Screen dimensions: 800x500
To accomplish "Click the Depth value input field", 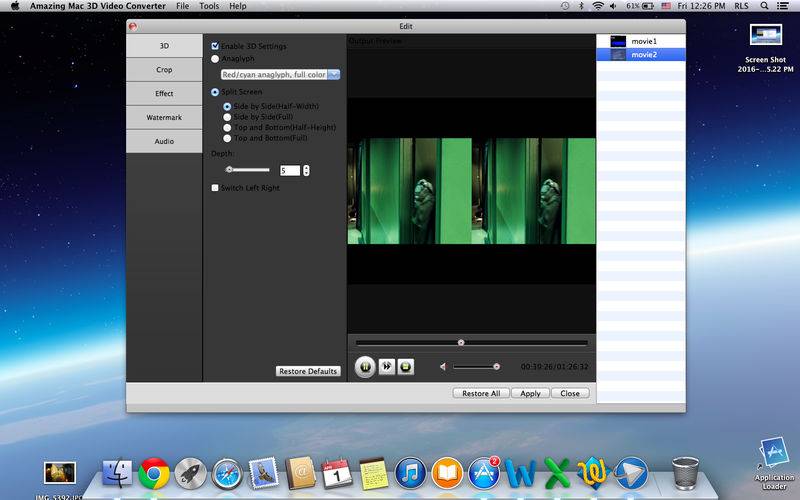I will pyautogui.click(x=290, y=170).
